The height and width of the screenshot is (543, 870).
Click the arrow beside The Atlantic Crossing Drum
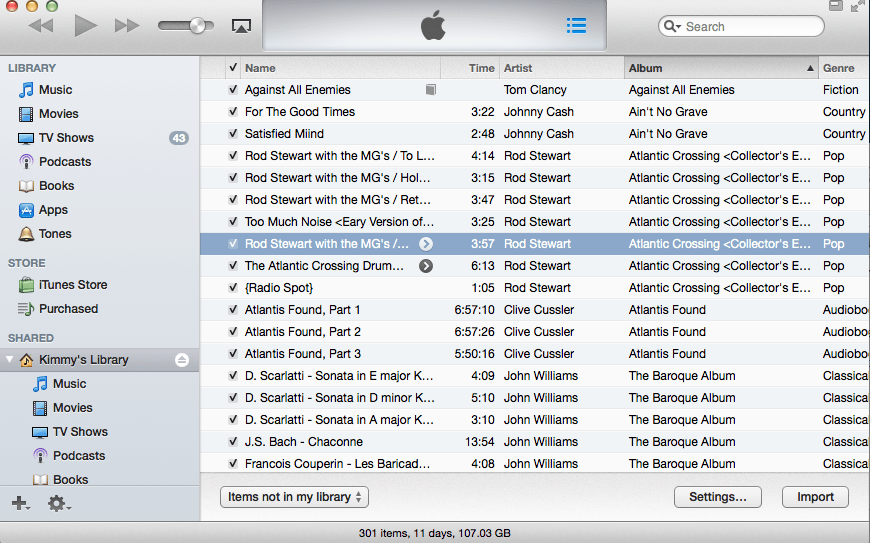coord(426,266)
